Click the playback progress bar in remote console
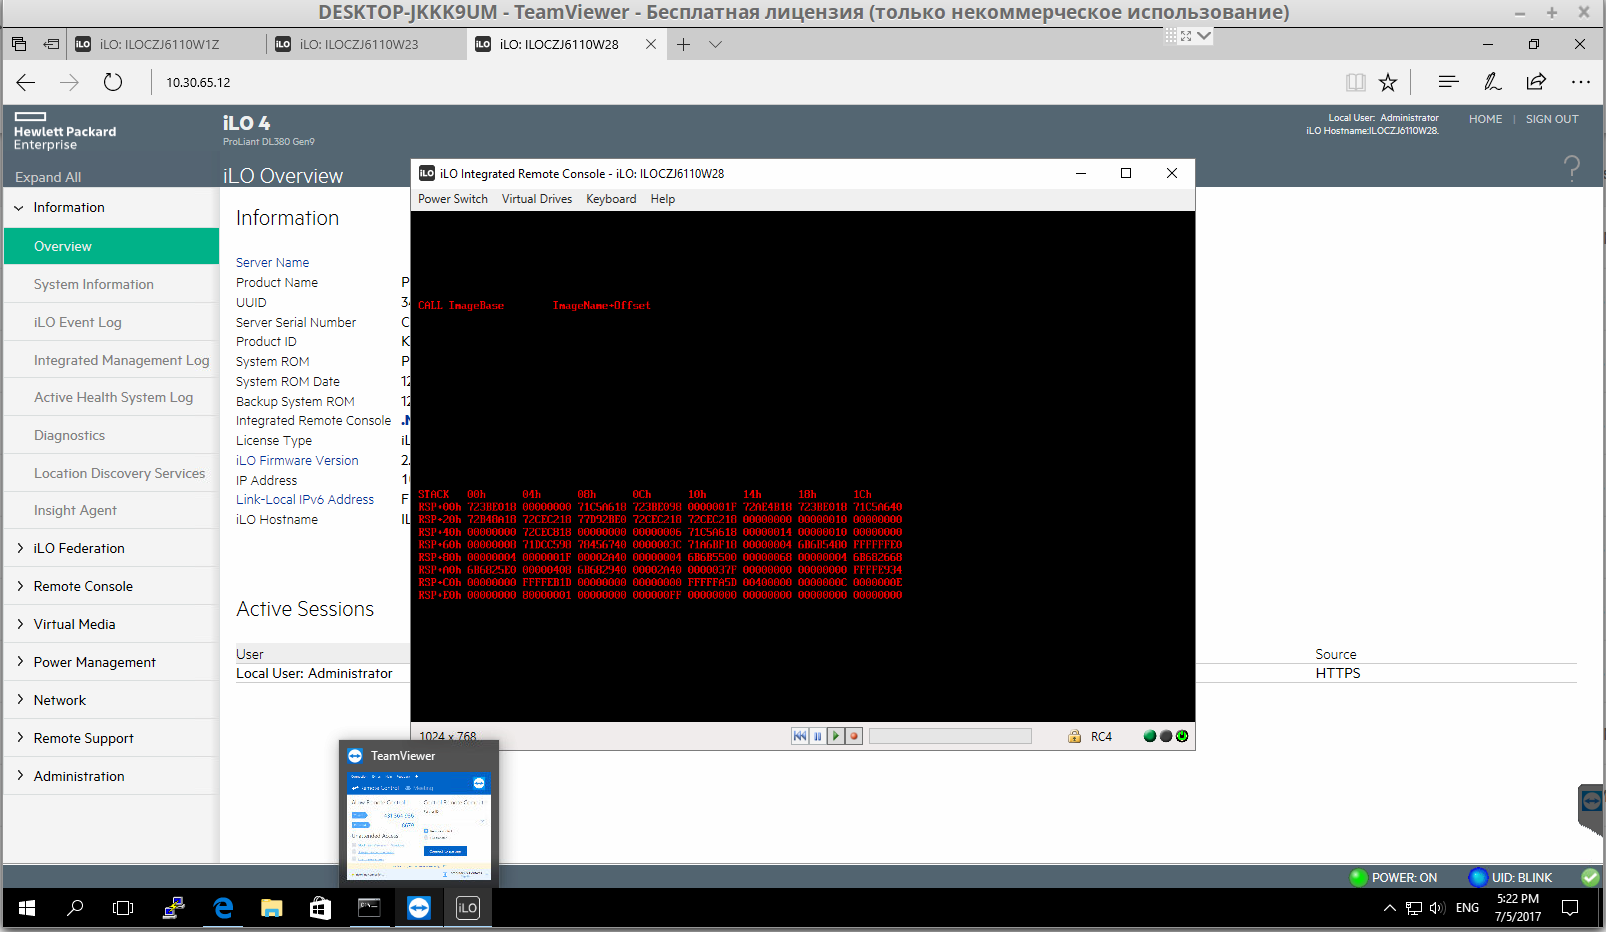 tap(950, 736)
